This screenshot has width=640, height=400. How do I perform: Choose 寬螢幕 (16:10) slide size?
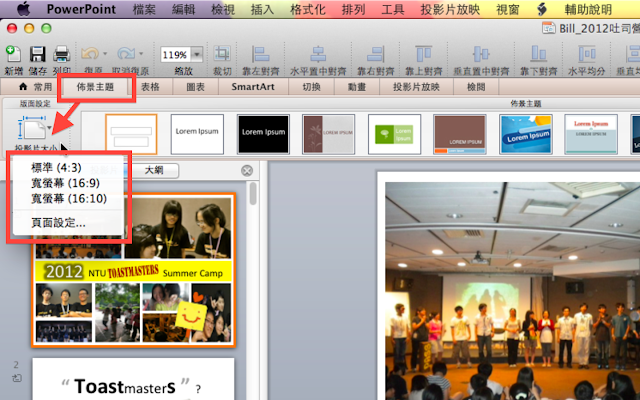(67, 198)
